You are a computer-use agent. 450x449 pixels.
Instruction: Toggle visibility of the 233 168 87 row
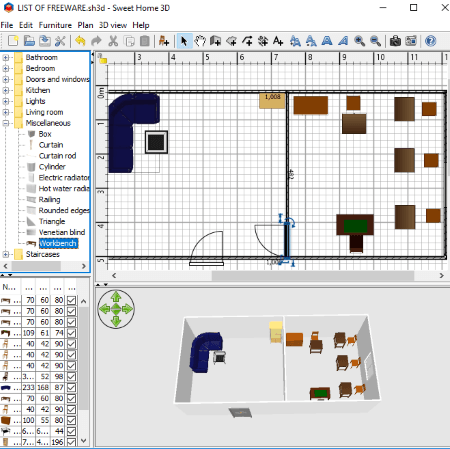71,388
